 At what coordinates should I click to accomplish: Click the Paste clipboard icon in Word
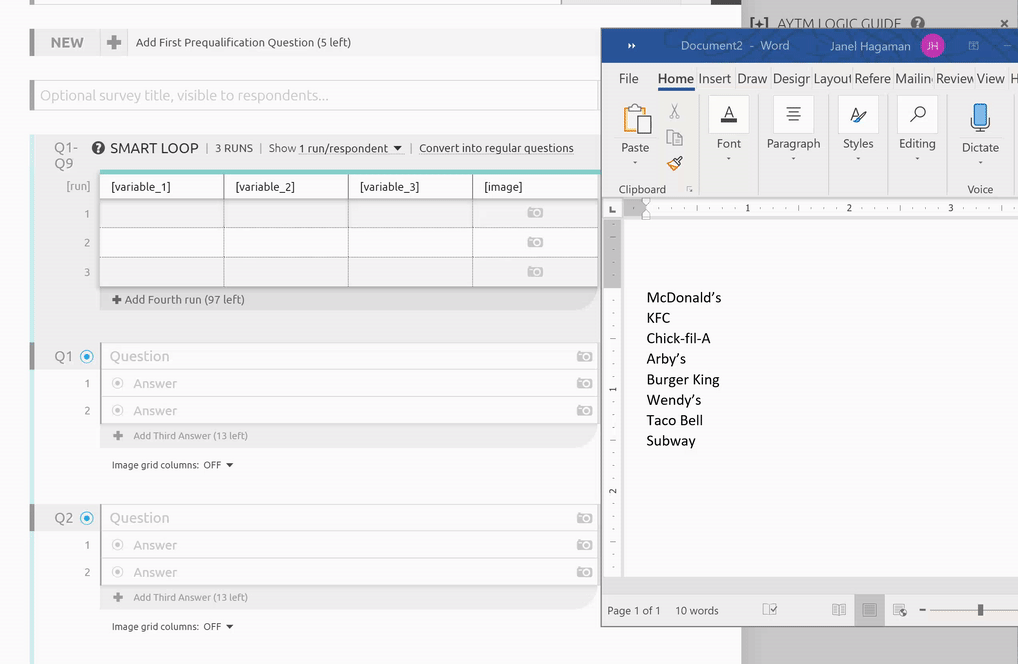pos(637,120)
